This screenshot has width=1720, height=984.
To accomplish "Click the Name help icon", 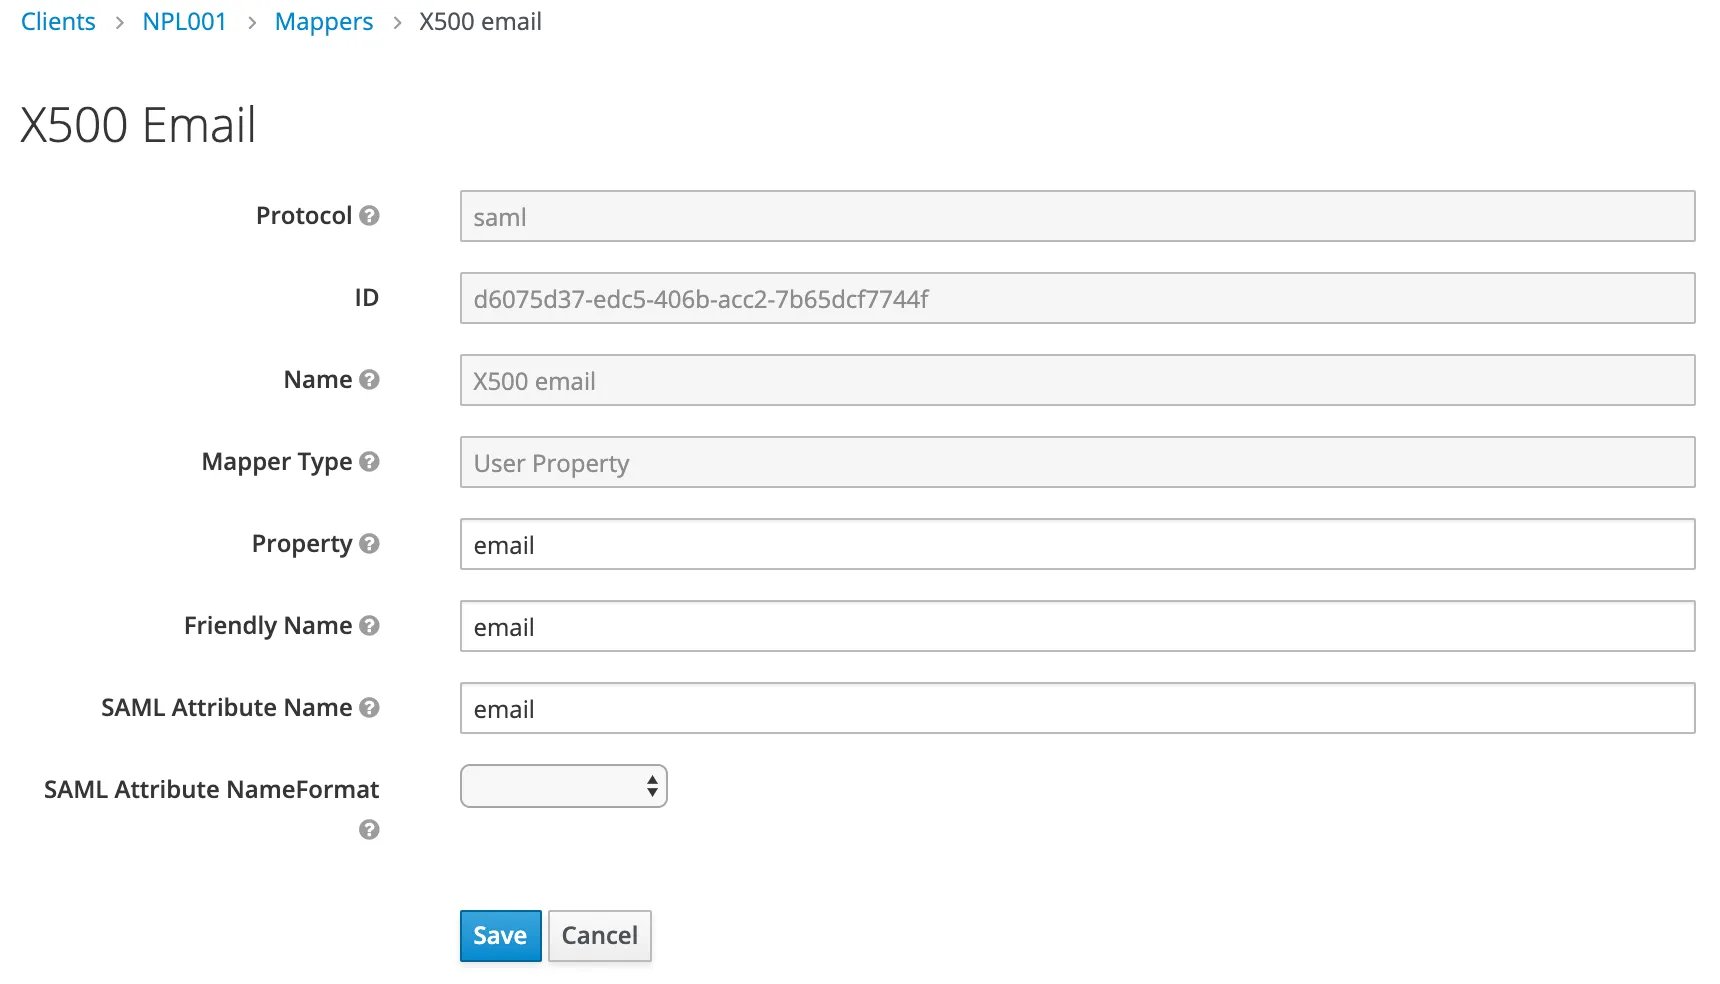I will [369, 380].
